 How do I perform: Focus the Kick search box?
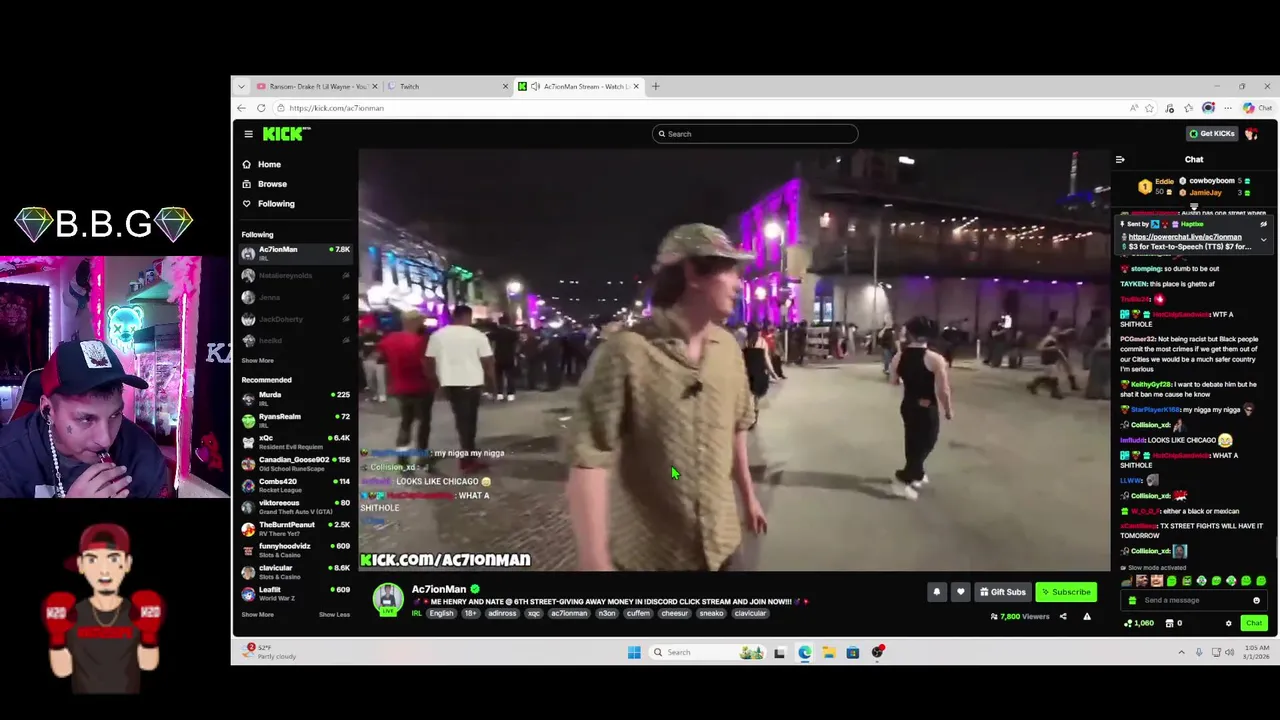coord(755,134)
